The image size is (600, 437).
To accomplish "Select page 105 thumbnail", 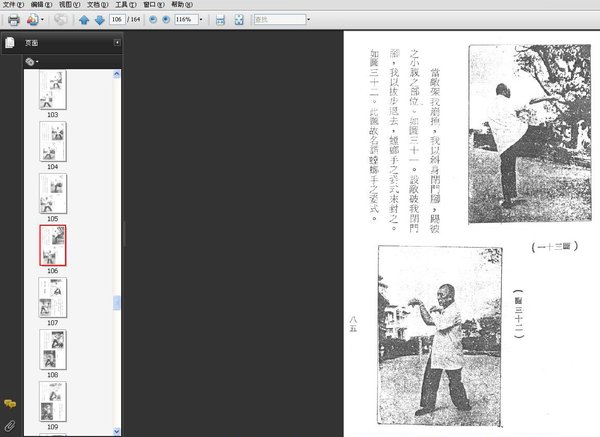I will (53, 194).
